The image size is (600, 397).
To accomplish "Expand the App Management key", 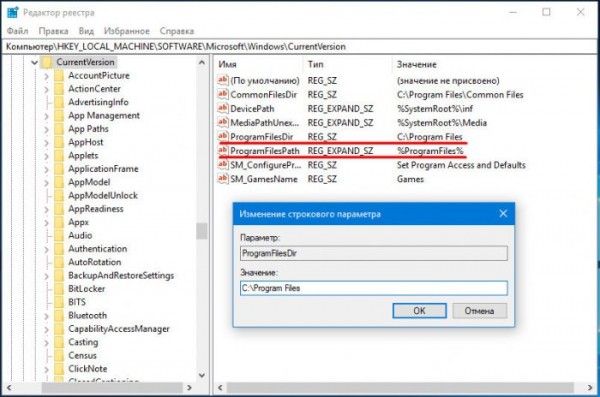I will [46, 116].
